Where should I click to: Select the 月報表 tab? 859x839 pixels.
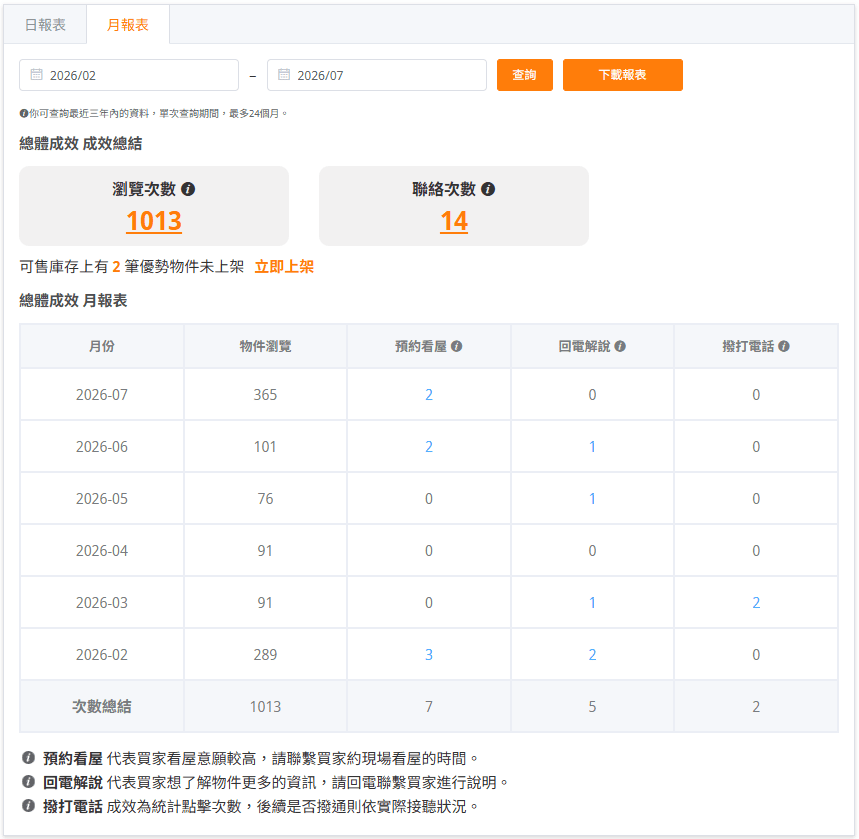point(128,25)
